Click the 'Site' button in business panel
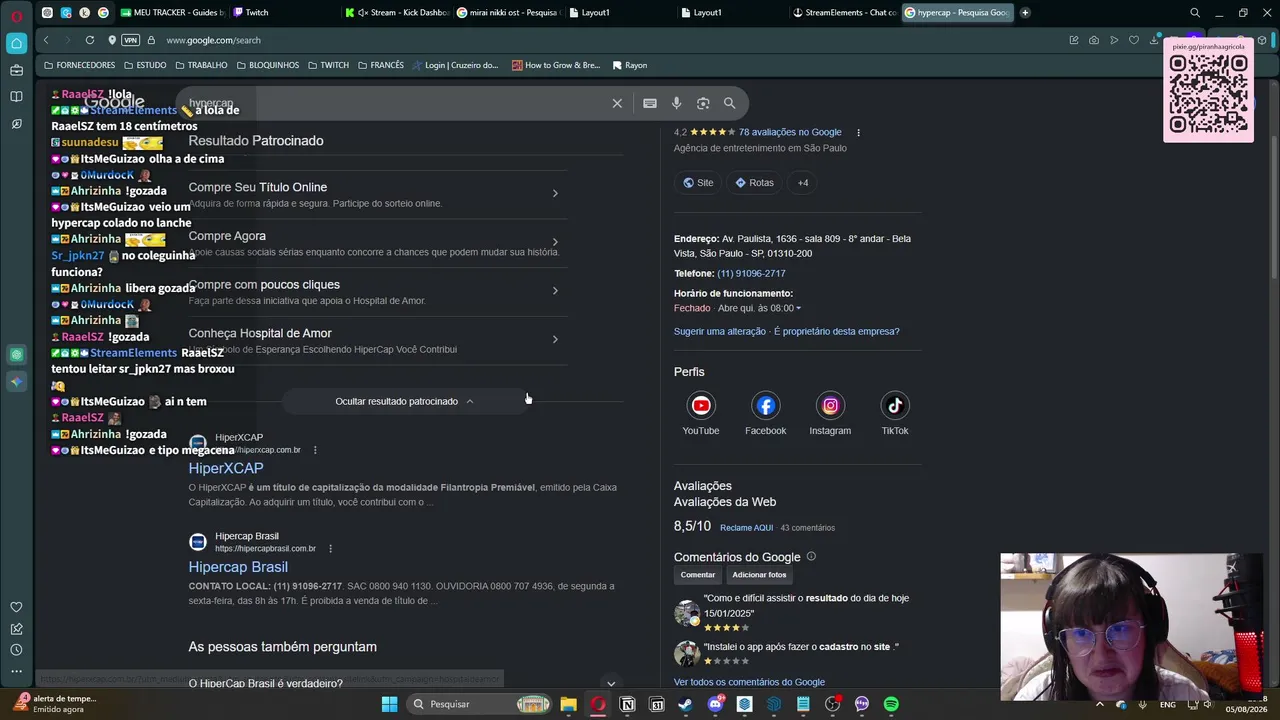 tap(698, 183)
